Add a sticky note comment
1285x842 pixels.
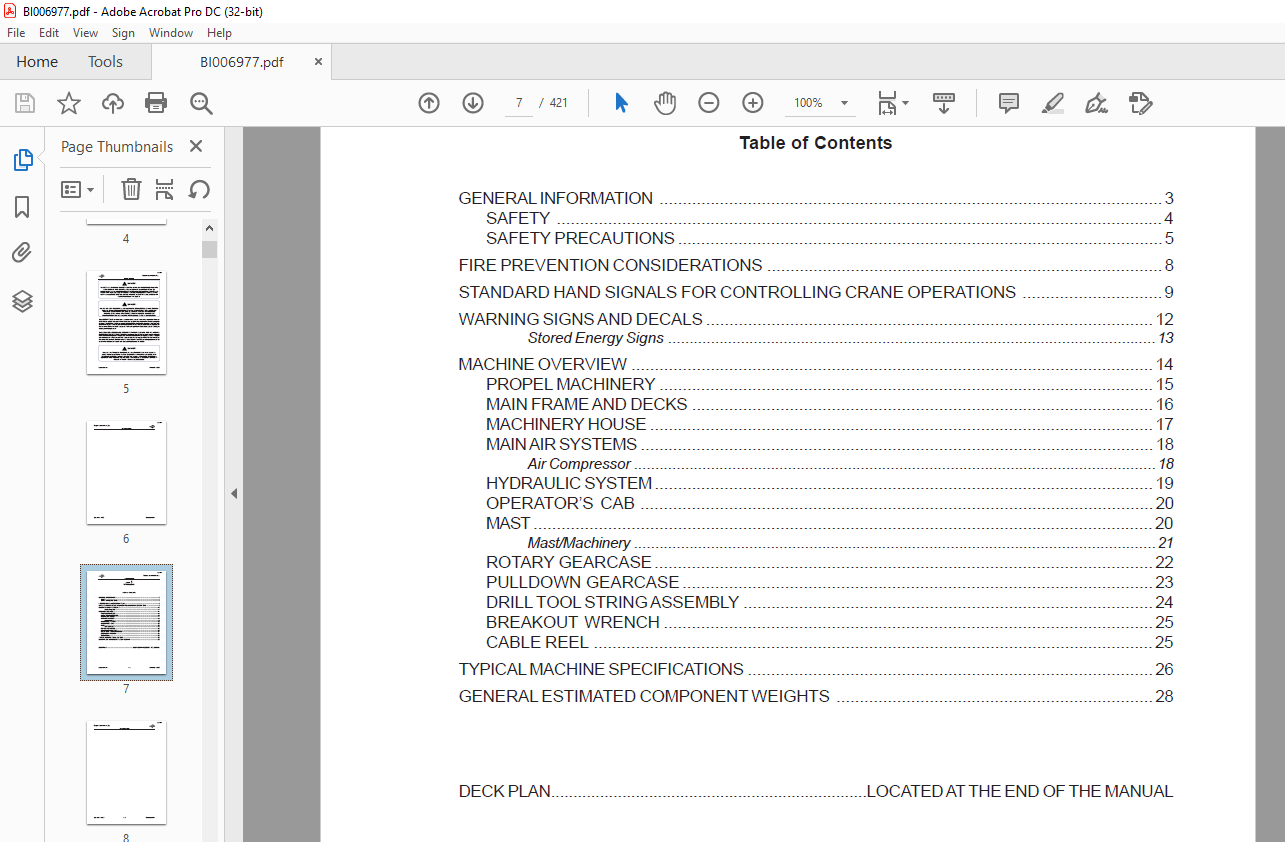pyautogui.click(x=1009, y=103)
